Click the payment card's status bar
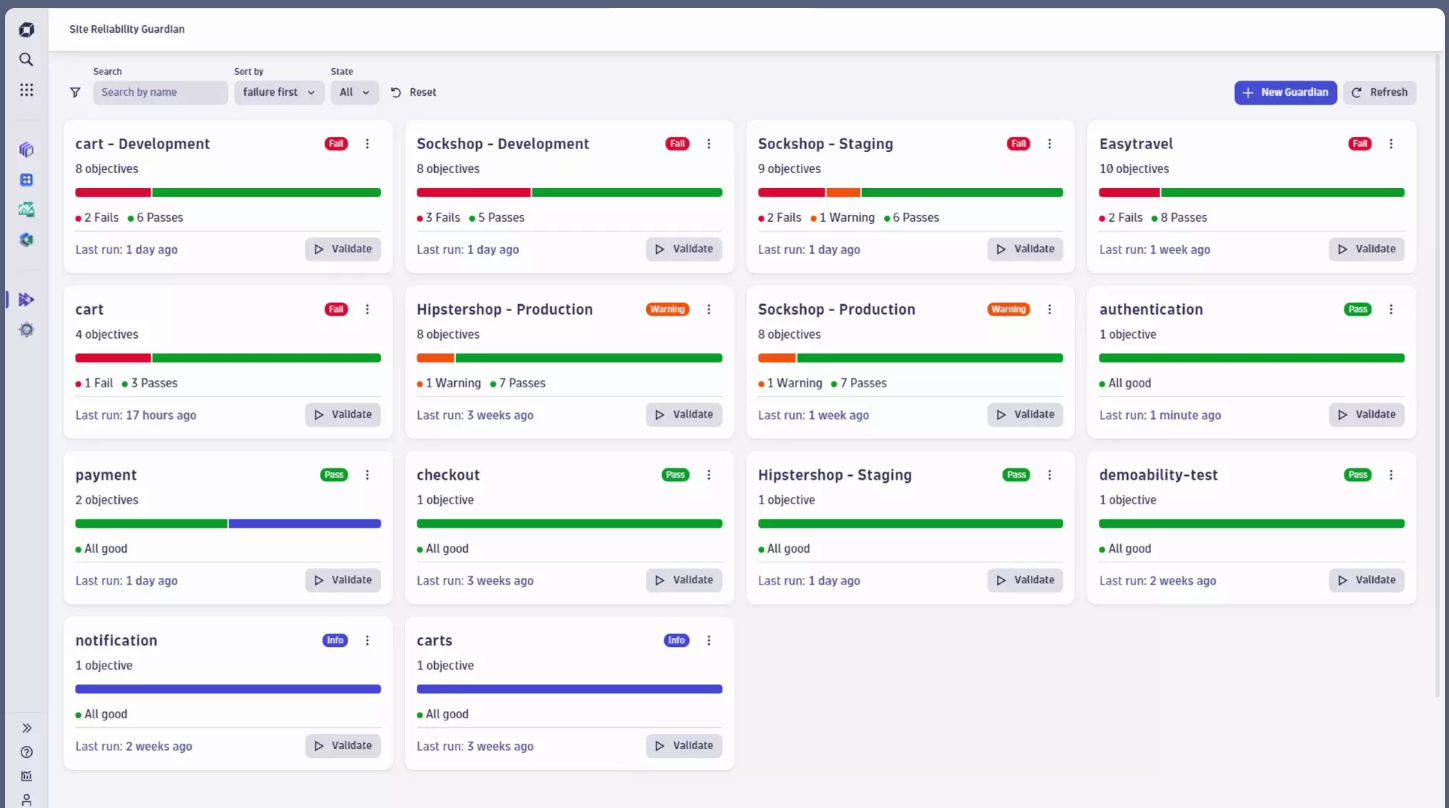 pyautogui.click(x=228, y=523)
